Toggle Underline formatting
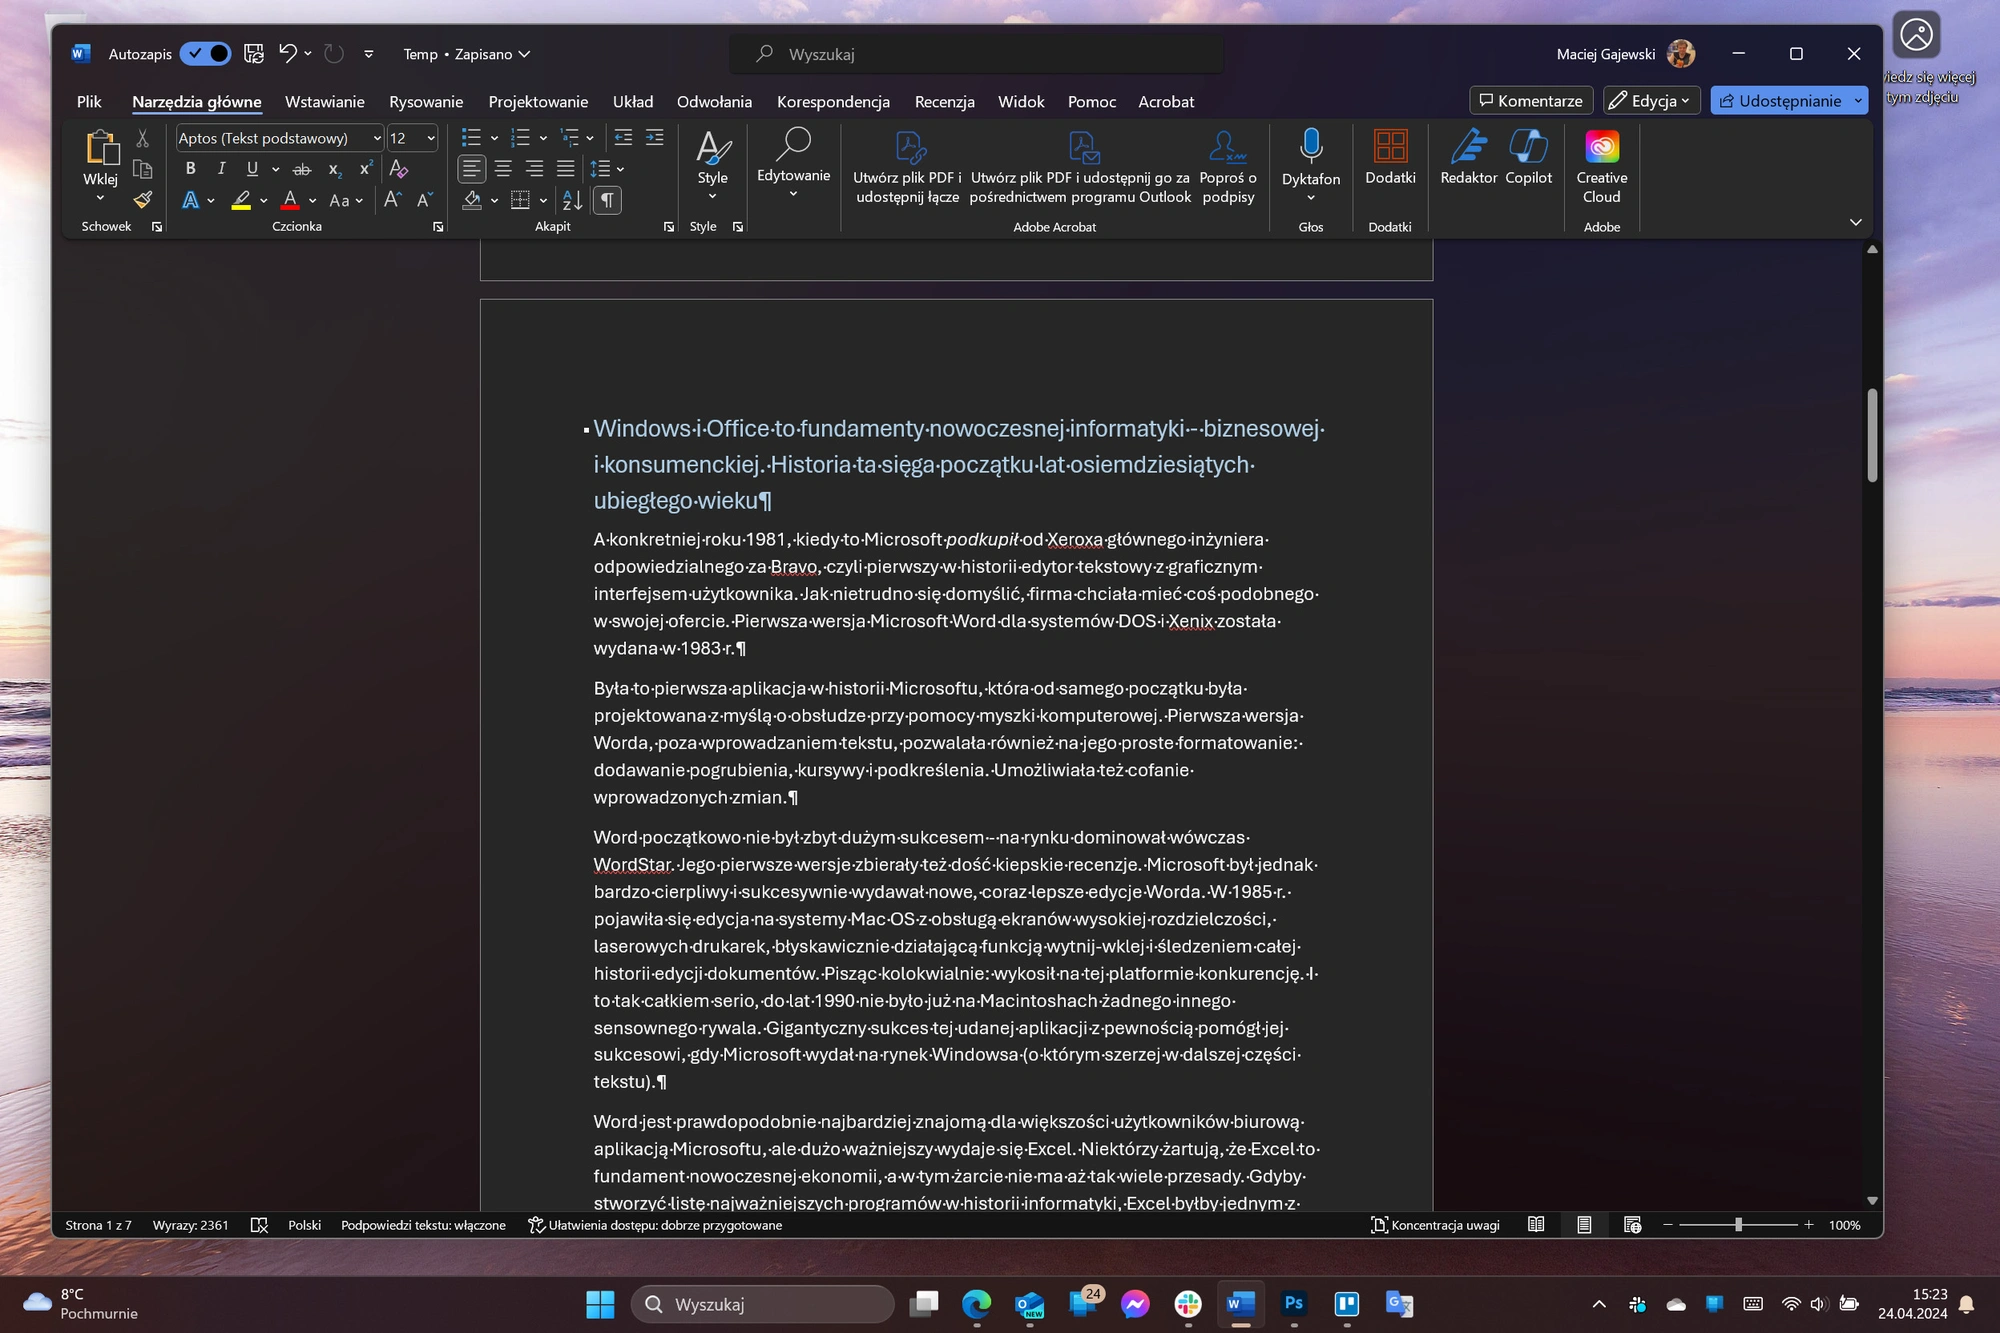 252,169
